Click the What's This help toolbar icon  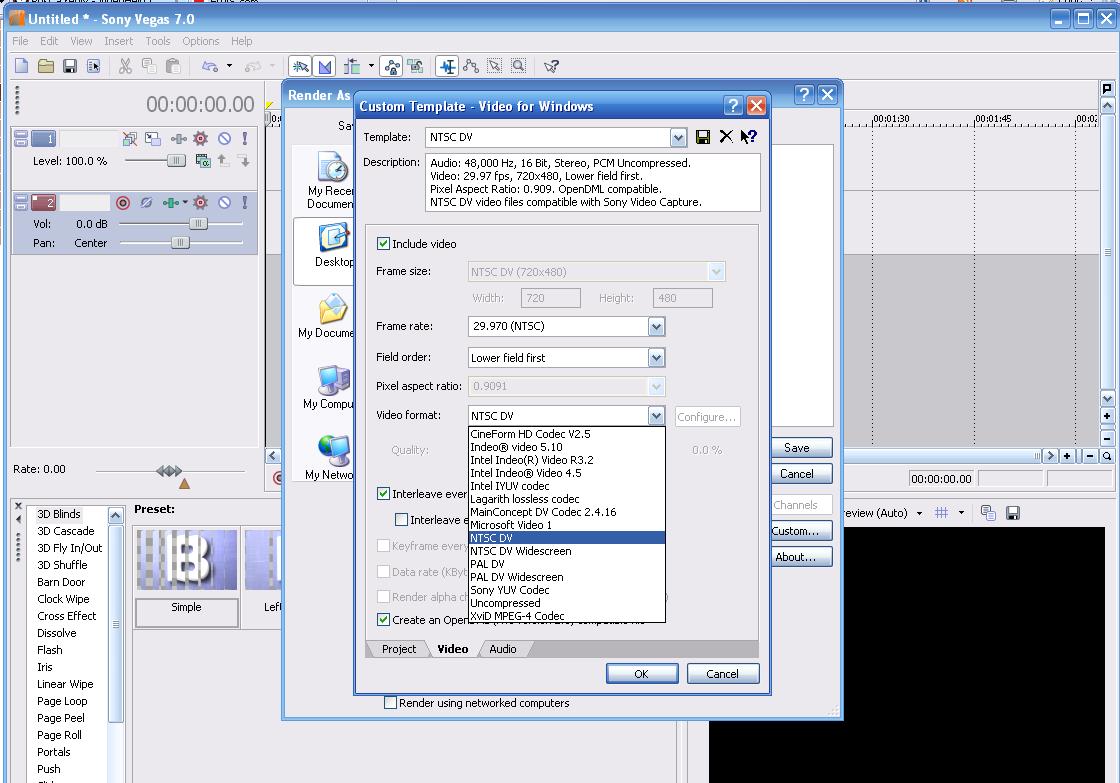coord(551,66)
